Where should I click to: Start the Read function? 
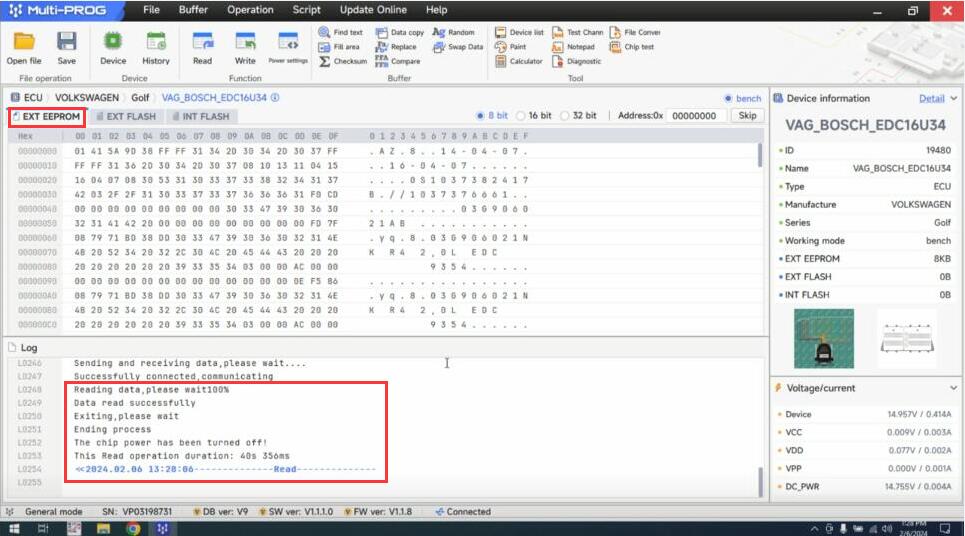pos(202,48)
